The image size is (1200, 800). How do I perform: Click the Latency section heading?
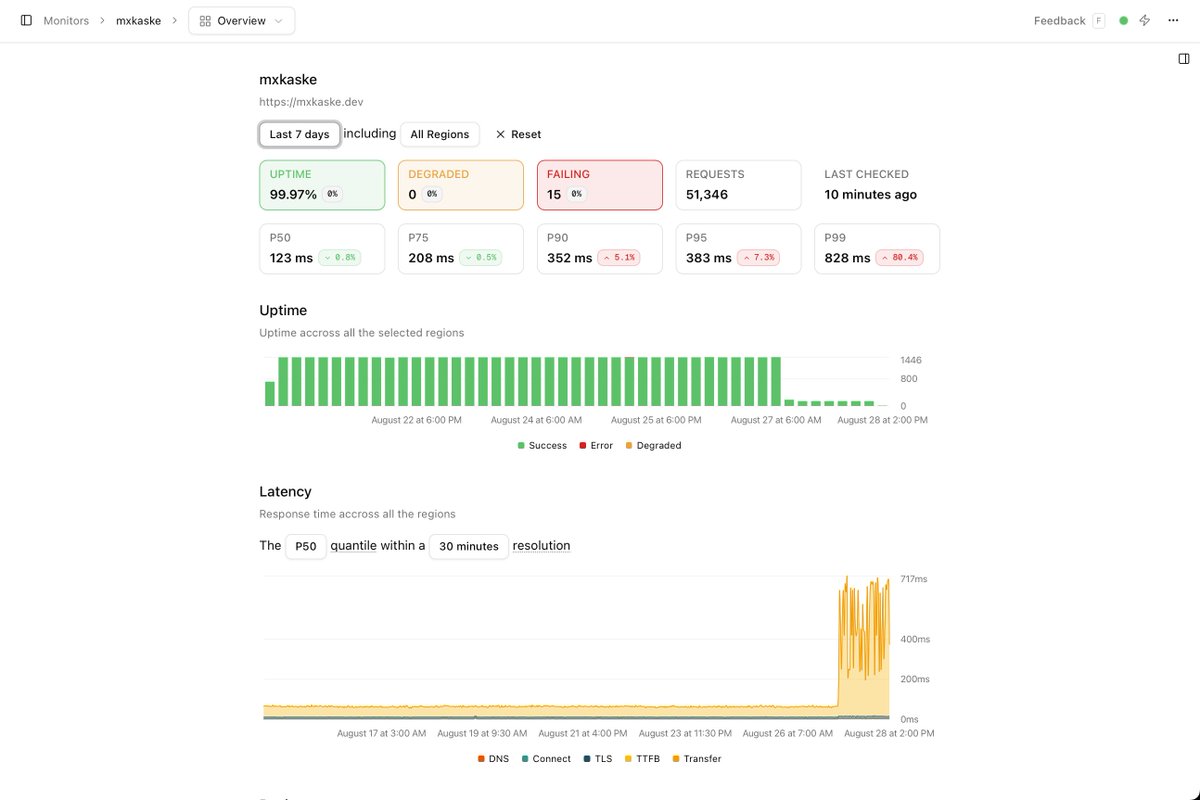[285, 491]
